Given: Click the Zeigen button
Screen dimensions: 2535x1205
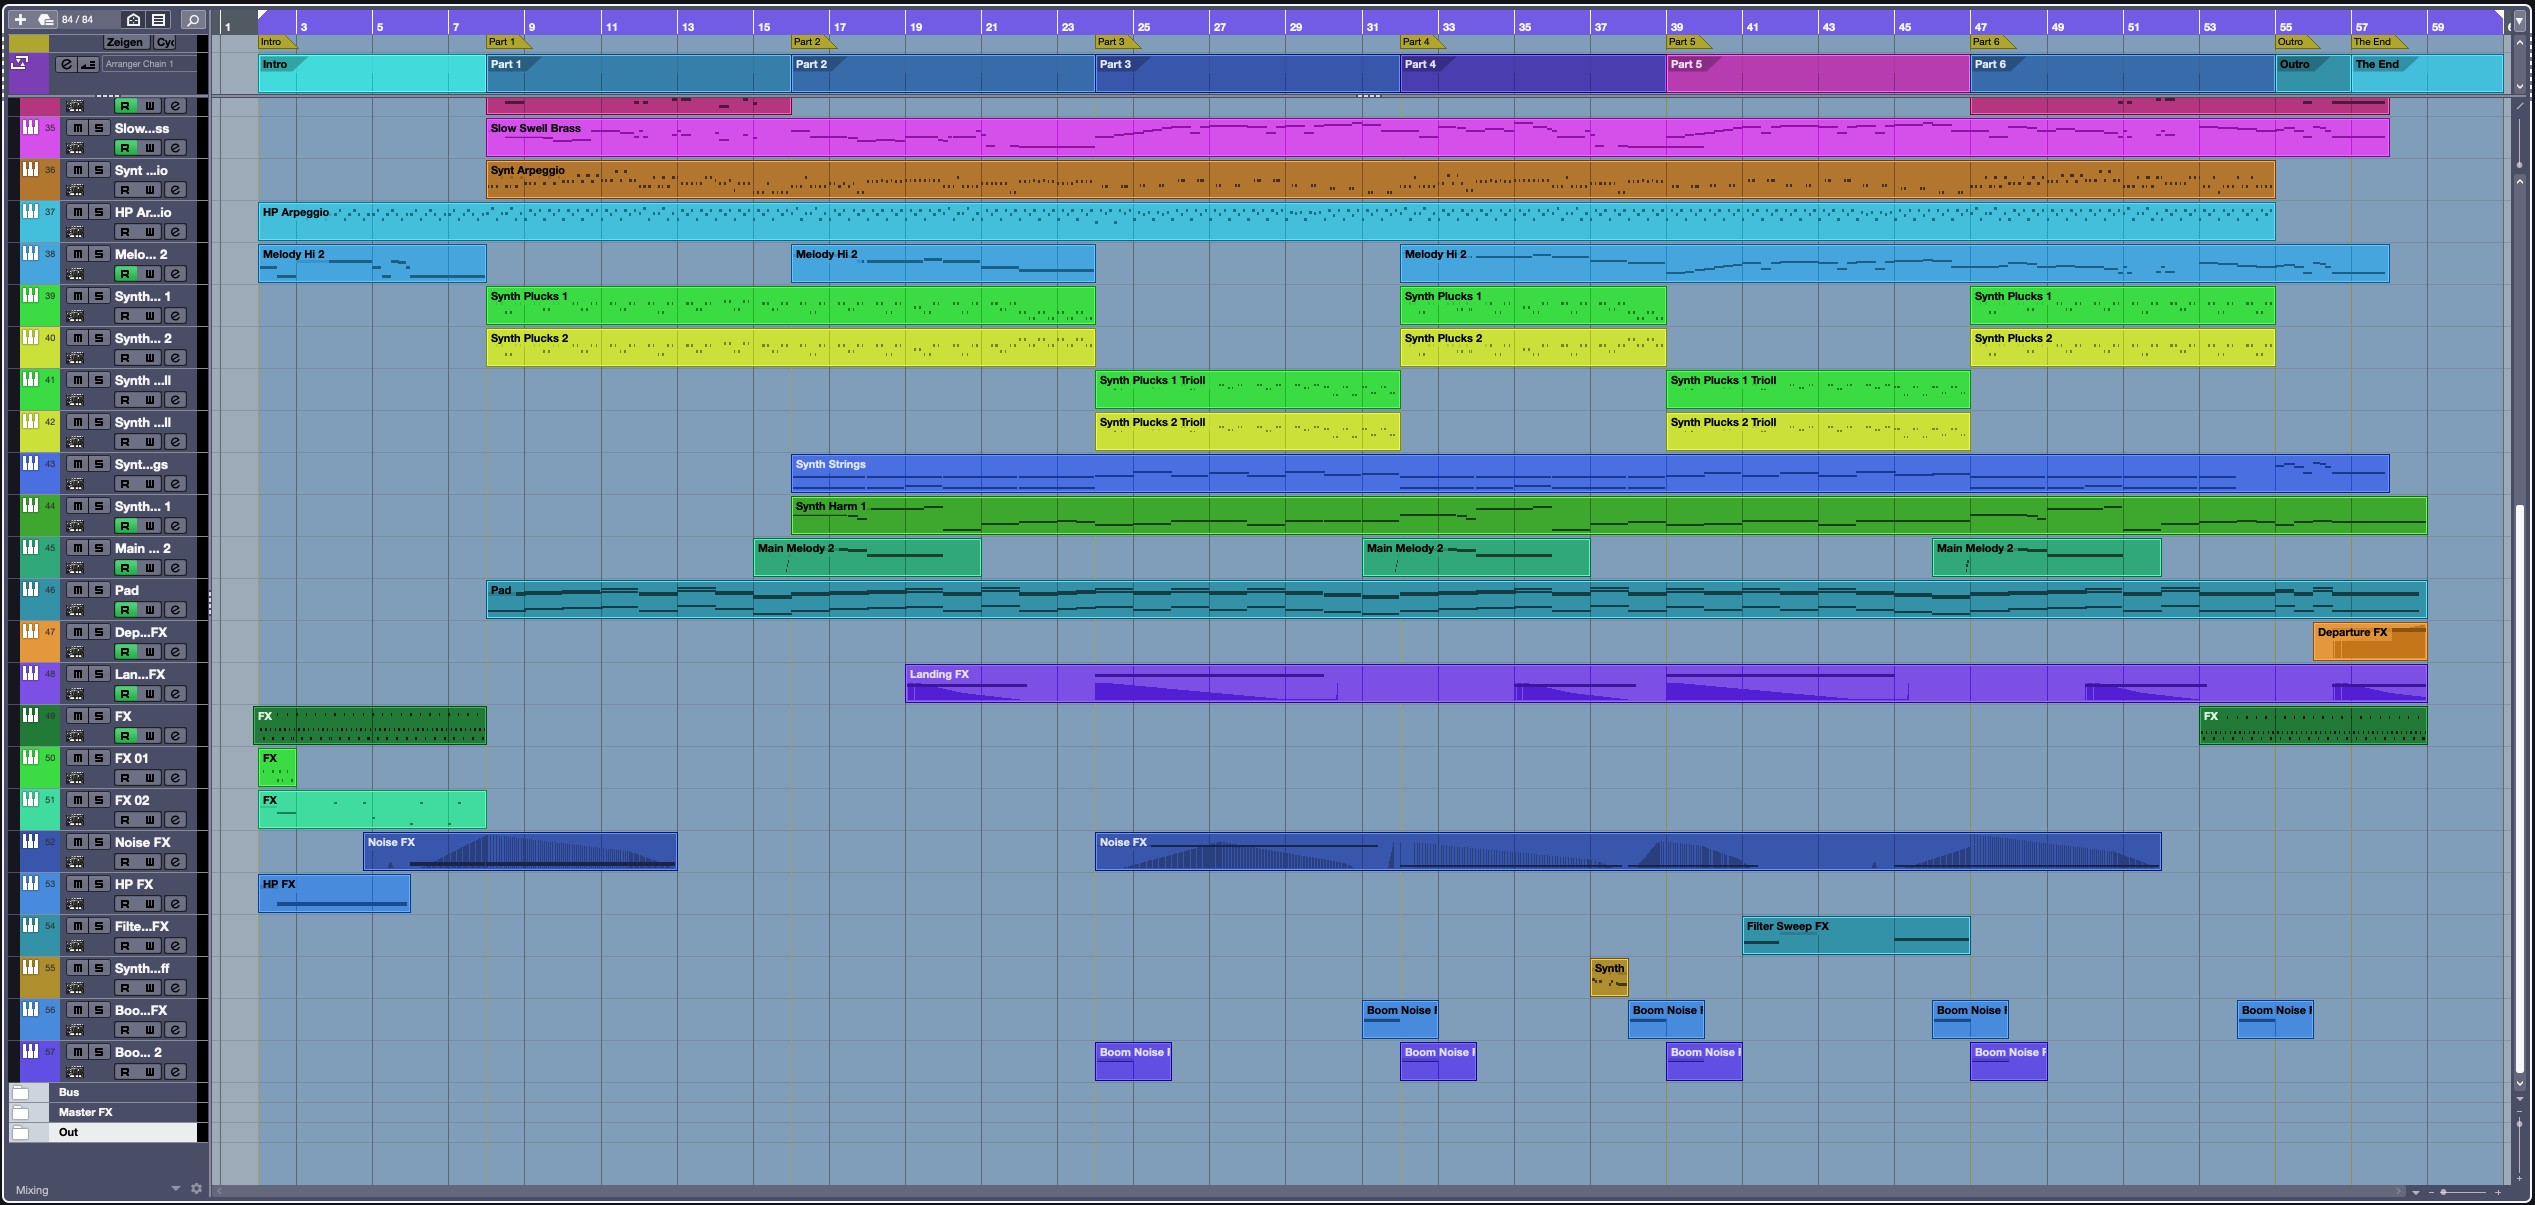Looking at the screenshot, I should (x=125, y=42).
